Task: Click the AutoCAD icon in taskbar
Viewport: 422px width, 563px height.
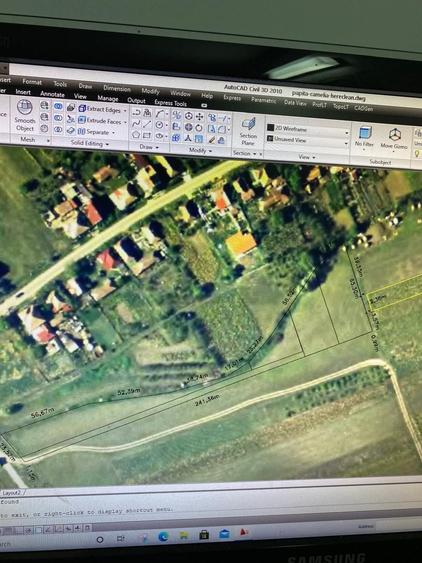Action: pos(245,532)
